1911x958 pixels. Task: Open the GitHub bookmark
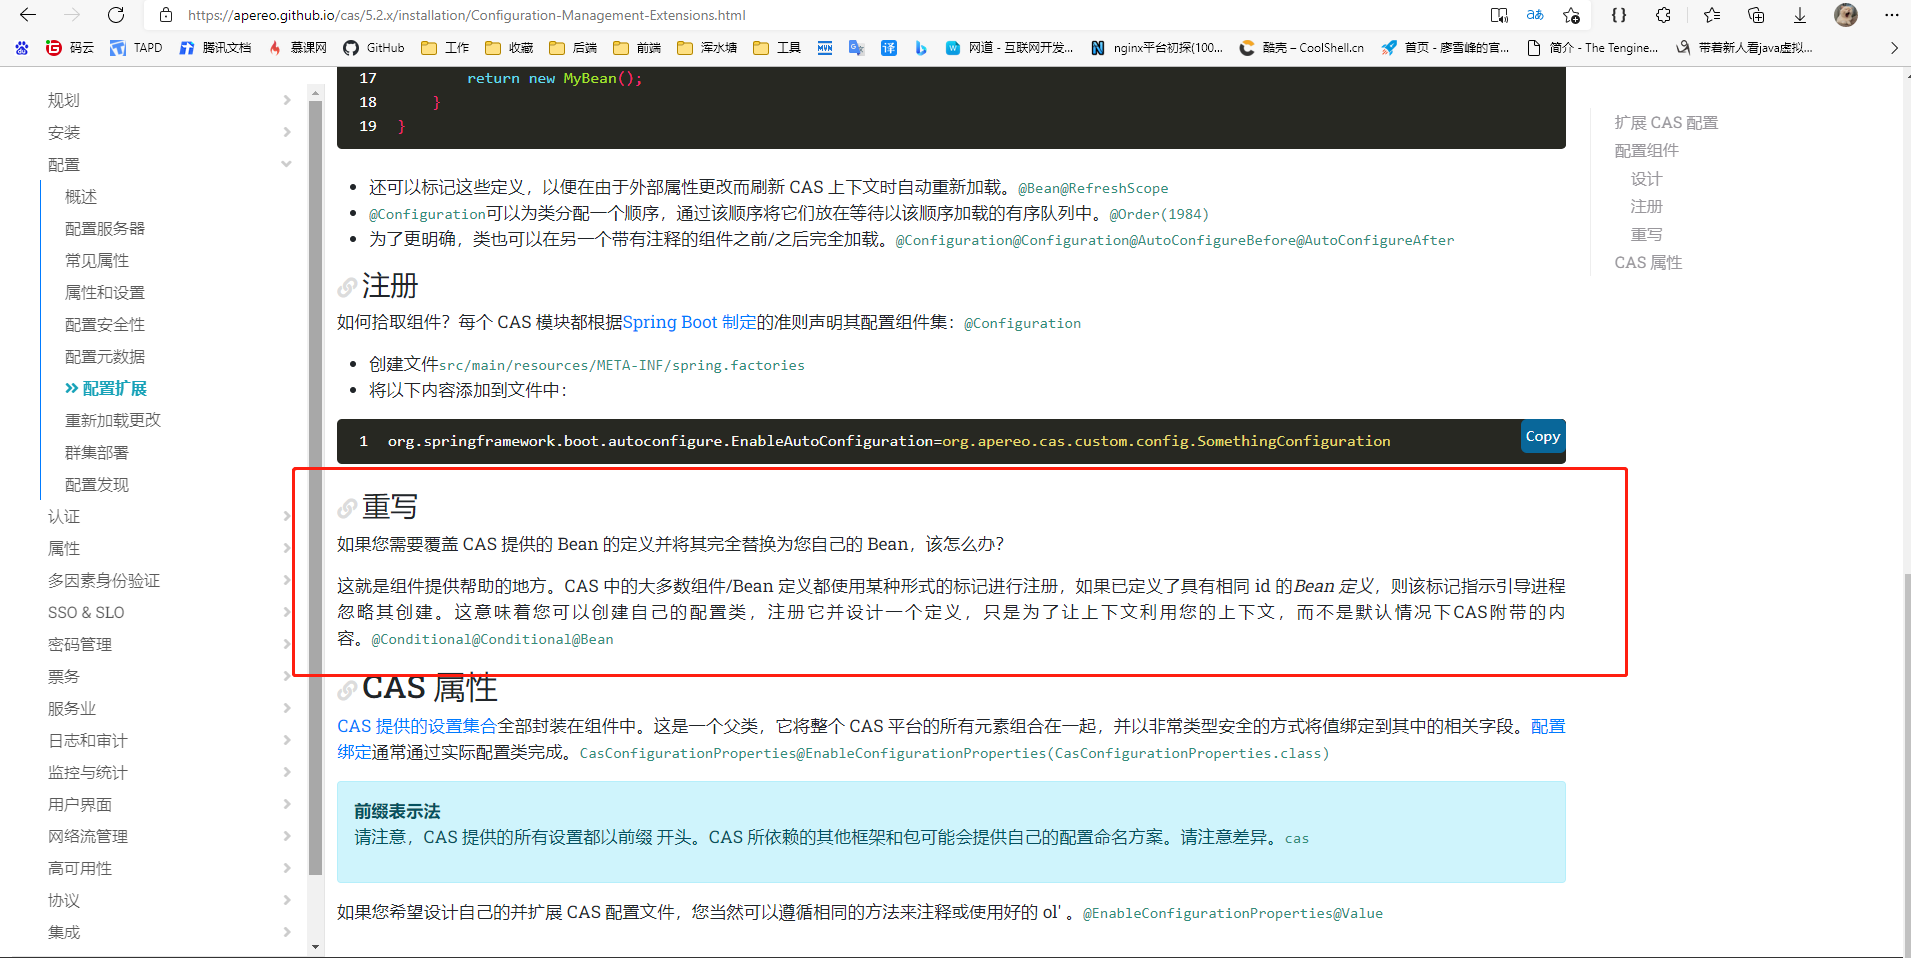click(374, 47)
